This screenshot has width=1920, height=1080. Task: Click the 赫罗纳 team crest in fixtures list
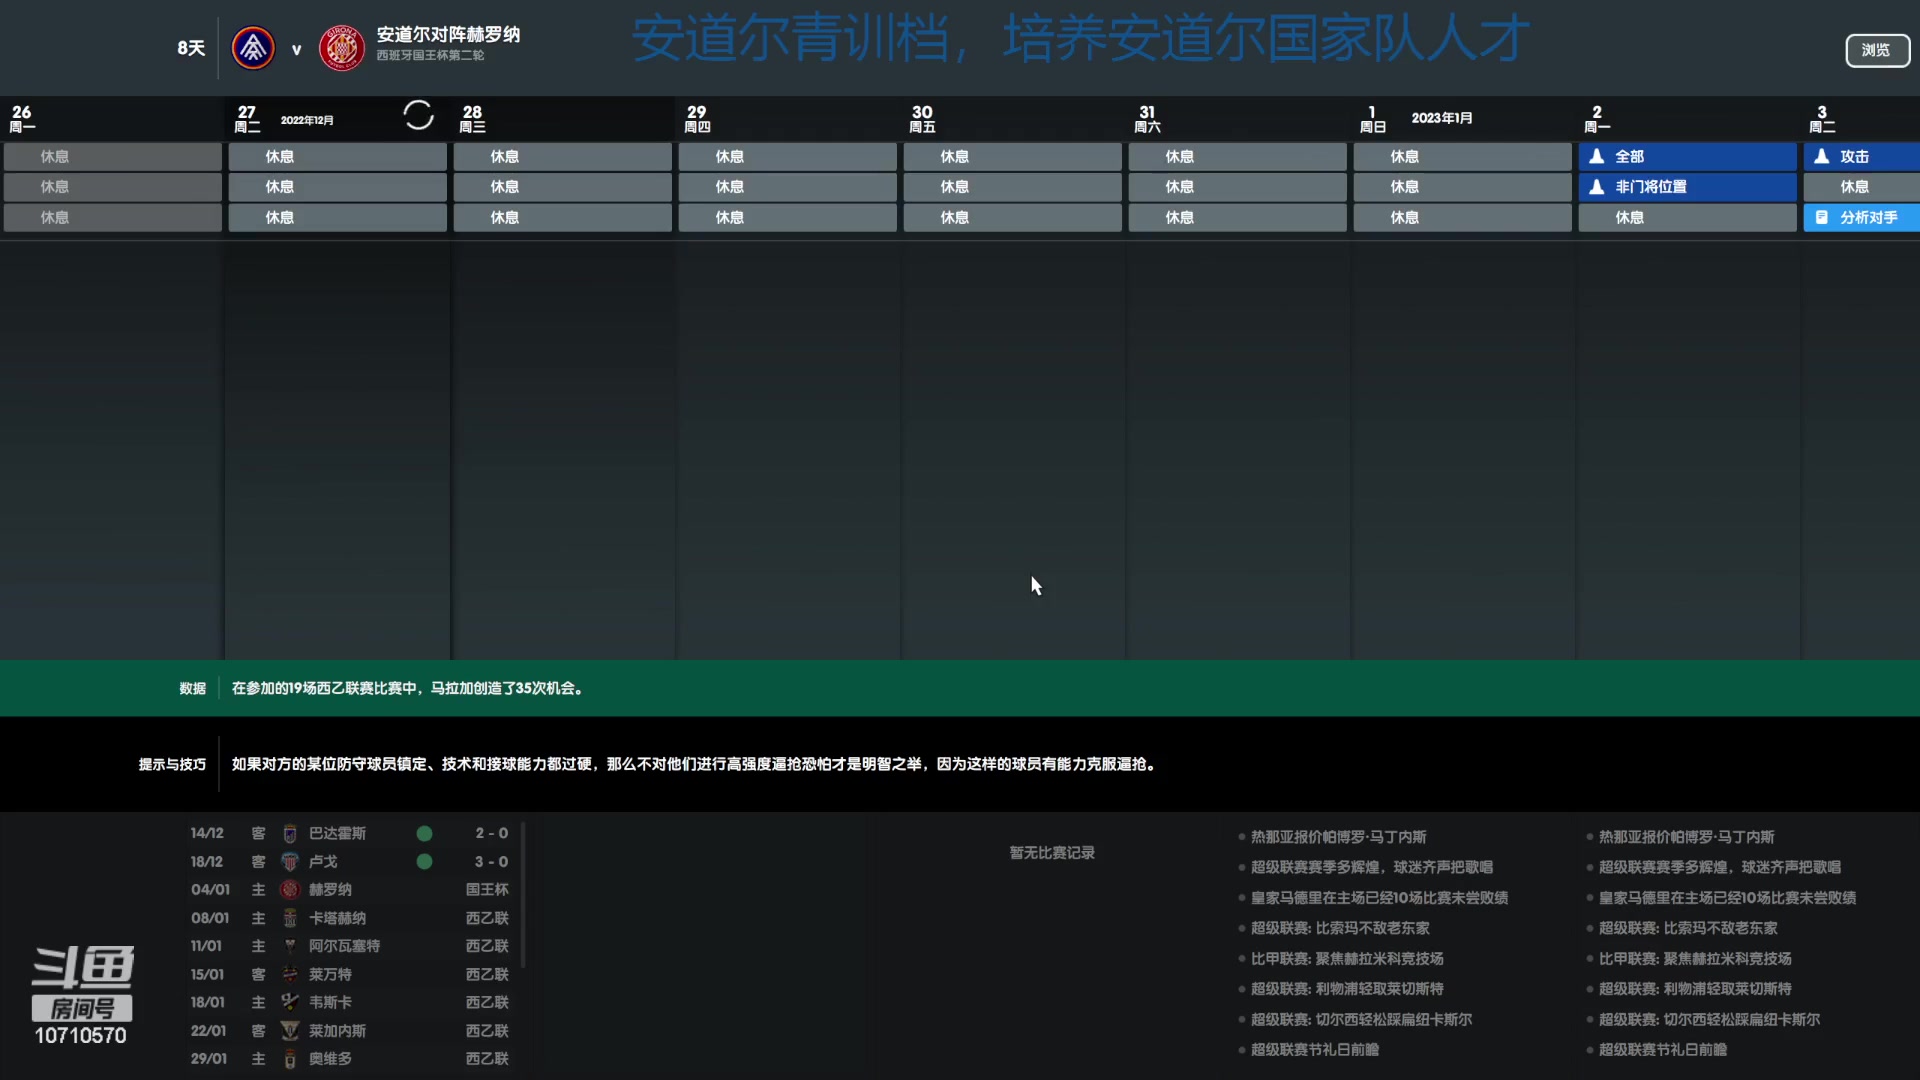click(290, 890)
